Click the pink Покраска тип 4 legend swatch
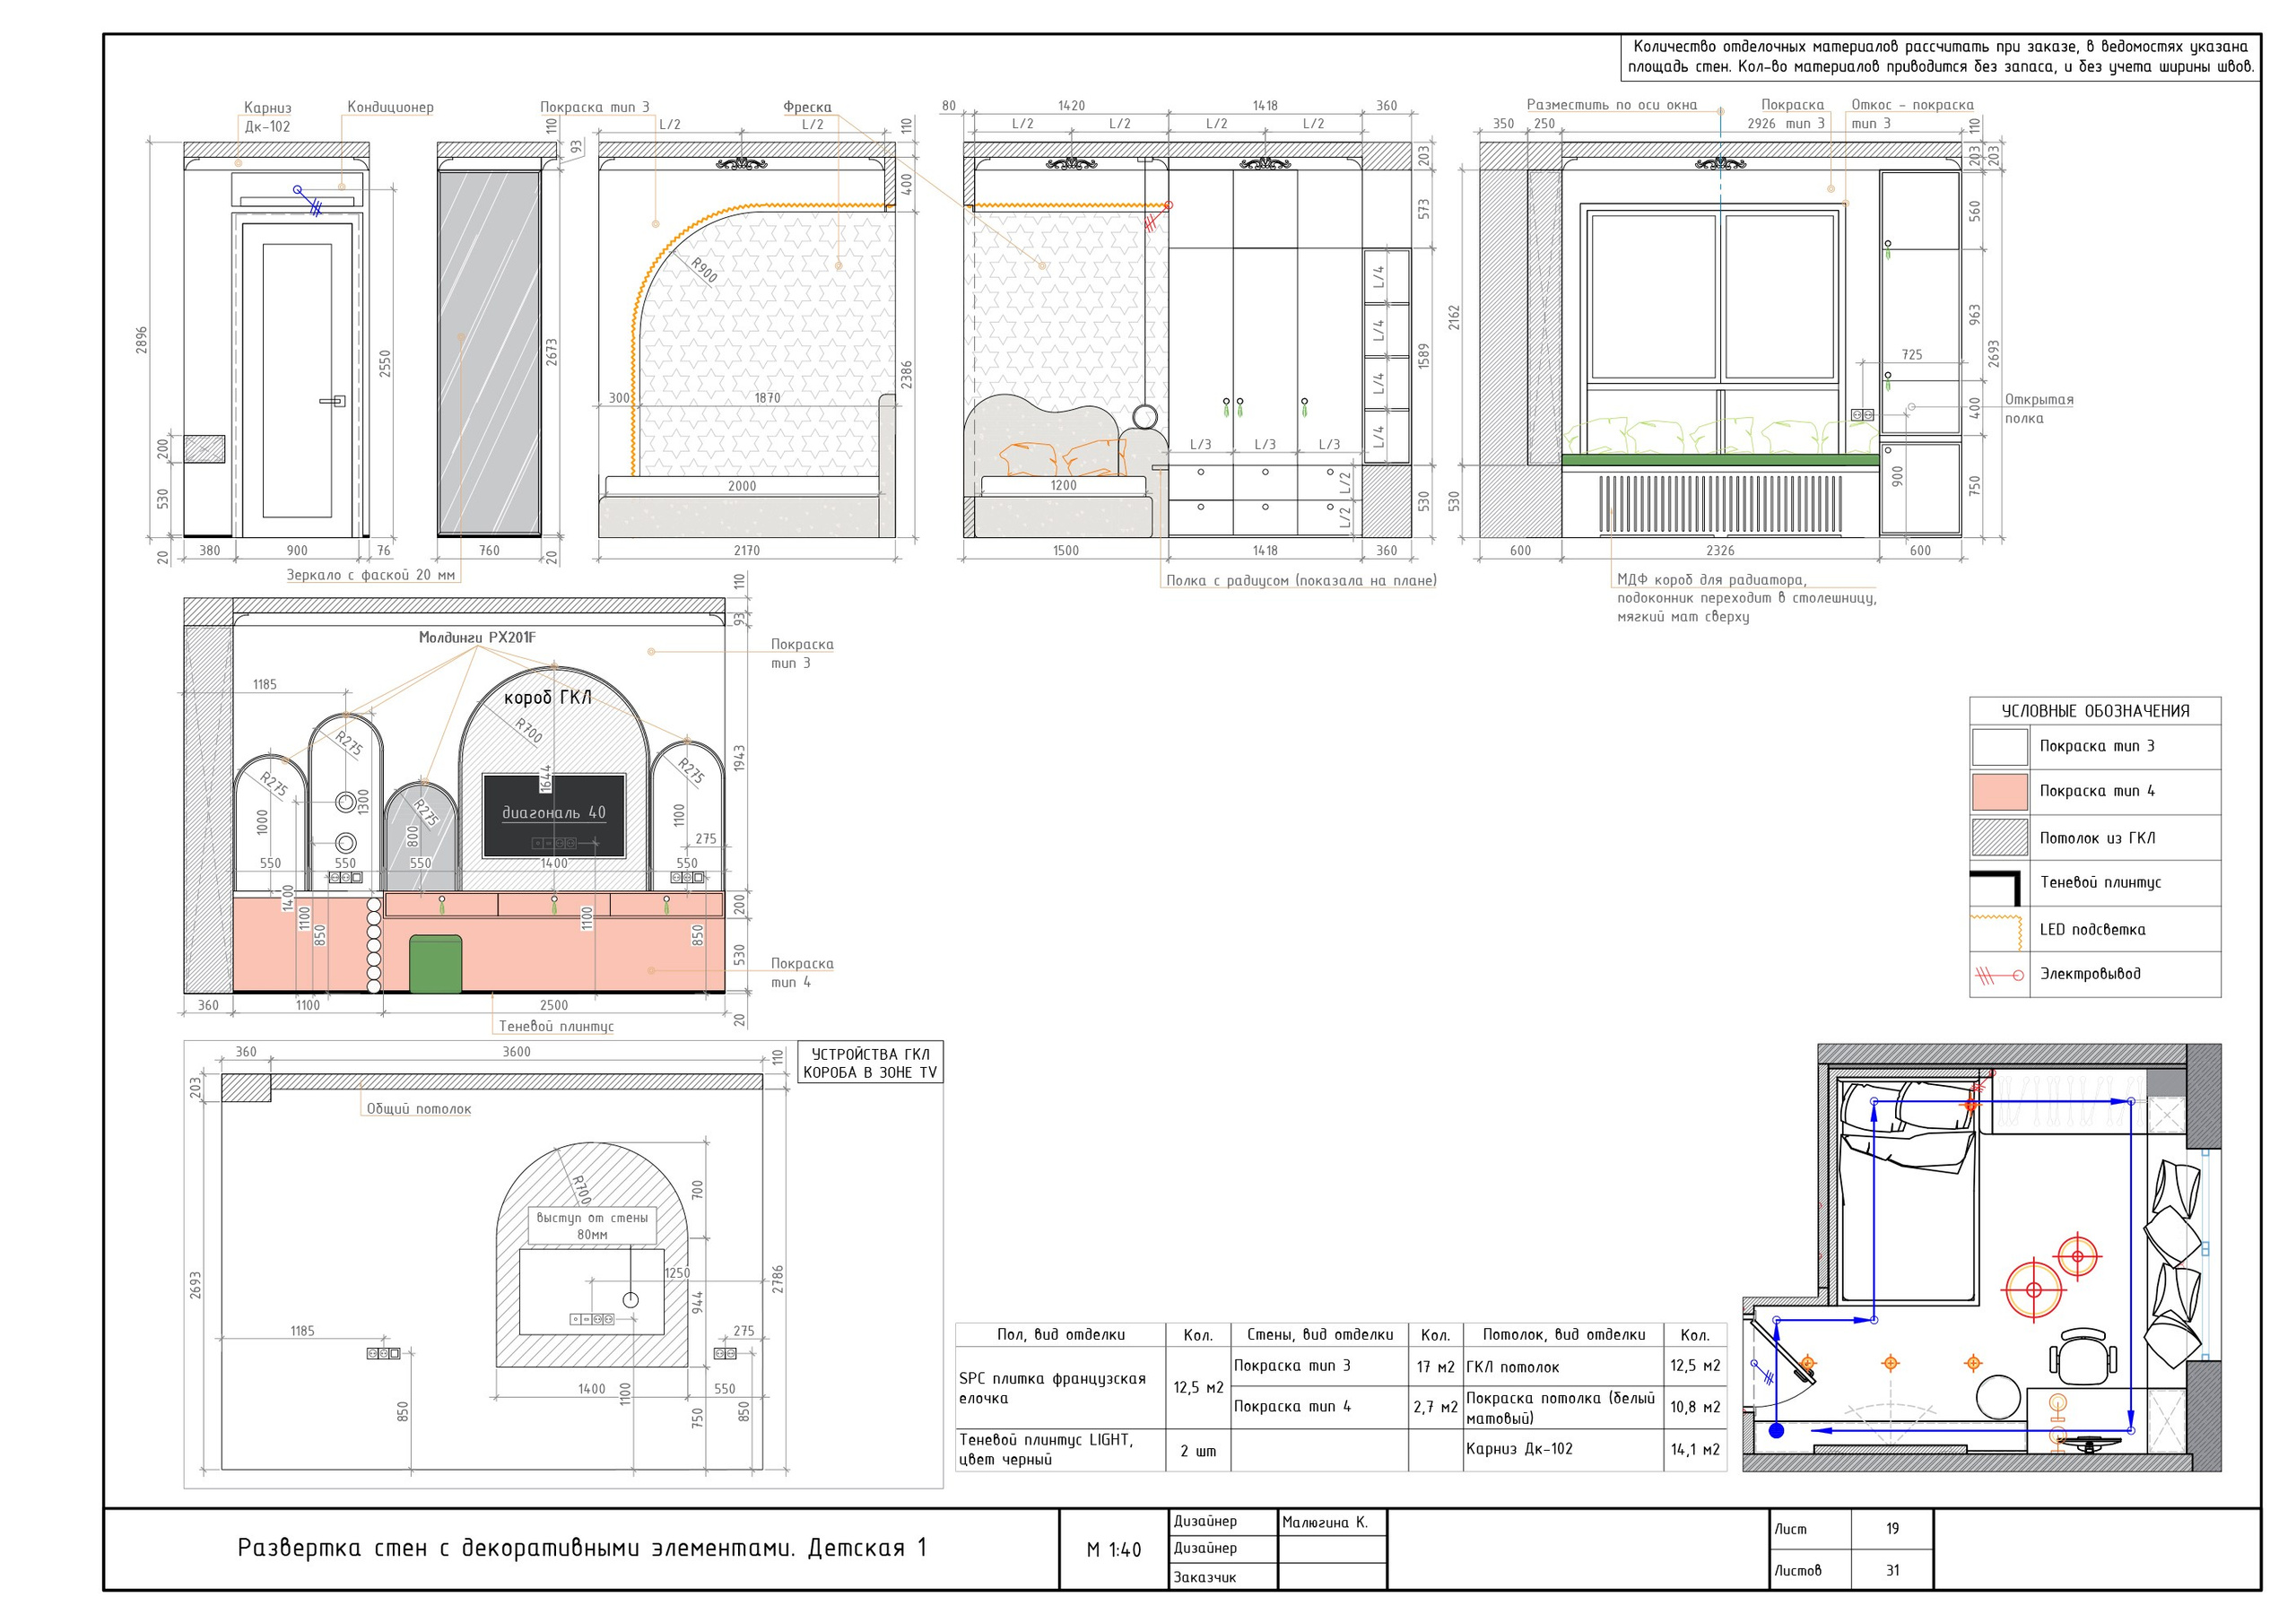 click(1999, 791)
